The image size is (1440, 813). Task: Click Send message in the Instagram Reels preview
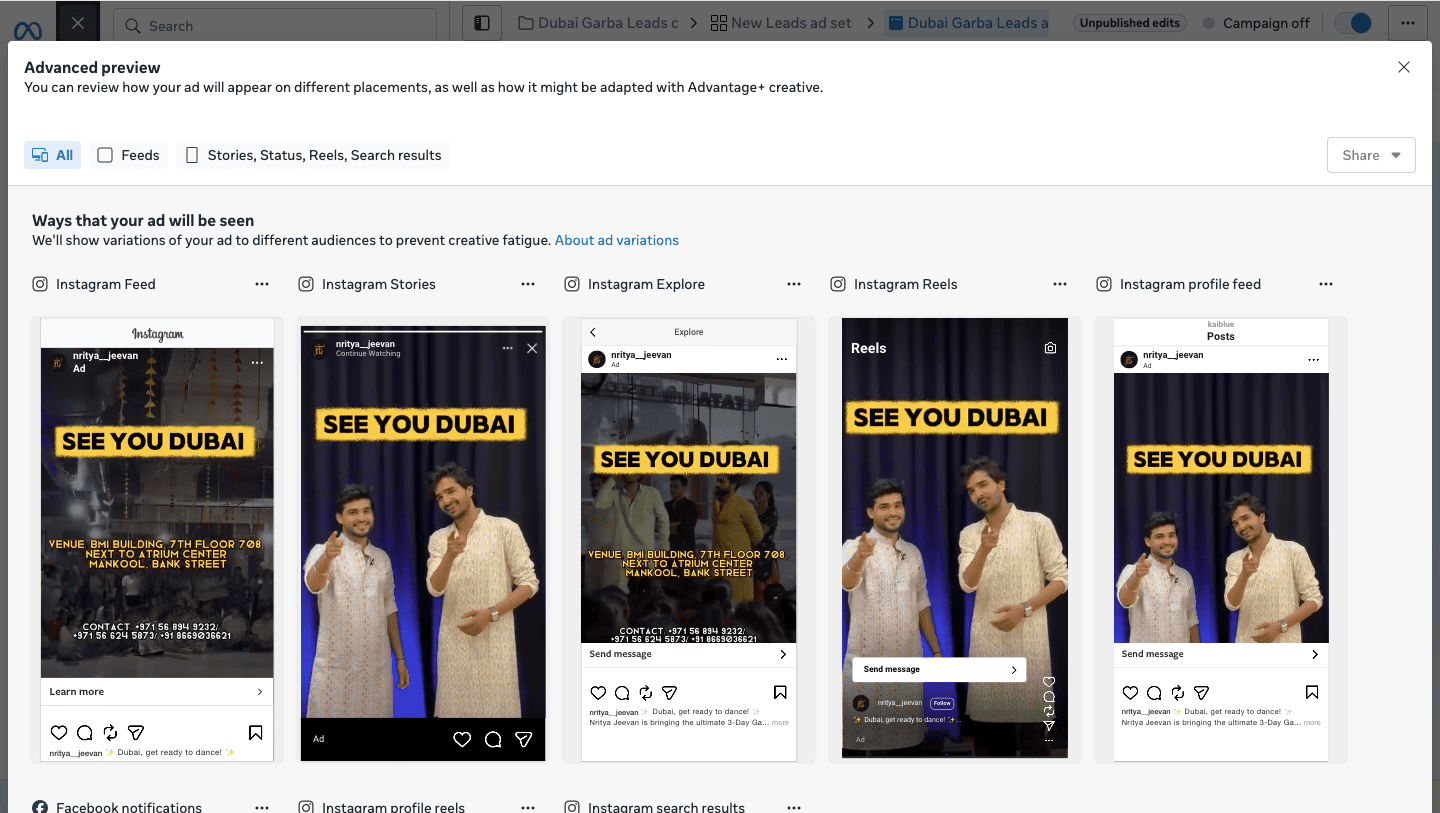[939, 669]
